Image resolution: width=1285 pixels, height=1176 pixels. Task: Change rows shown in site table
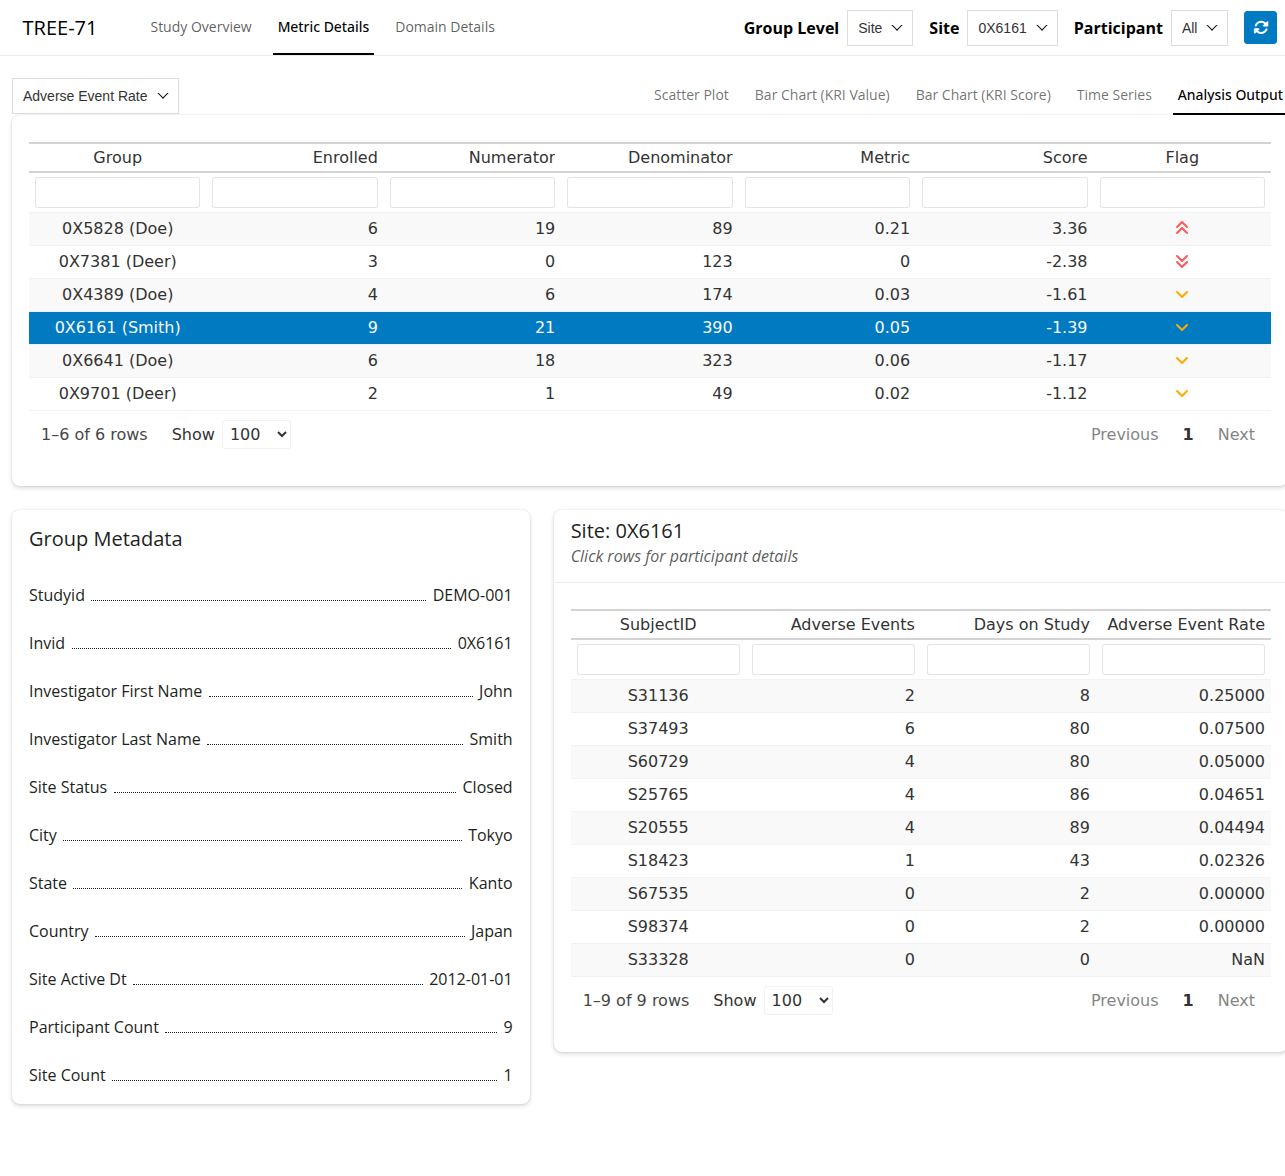point(257,434)
